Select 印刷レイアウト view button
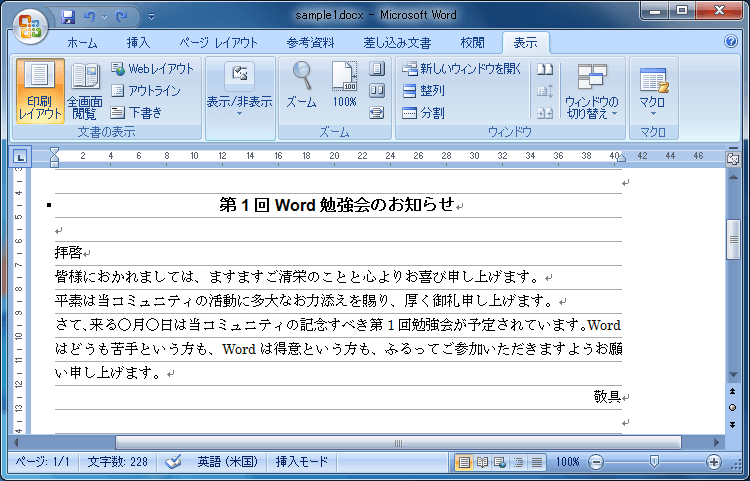Screen dimensions: 750x481 point(40,91)
